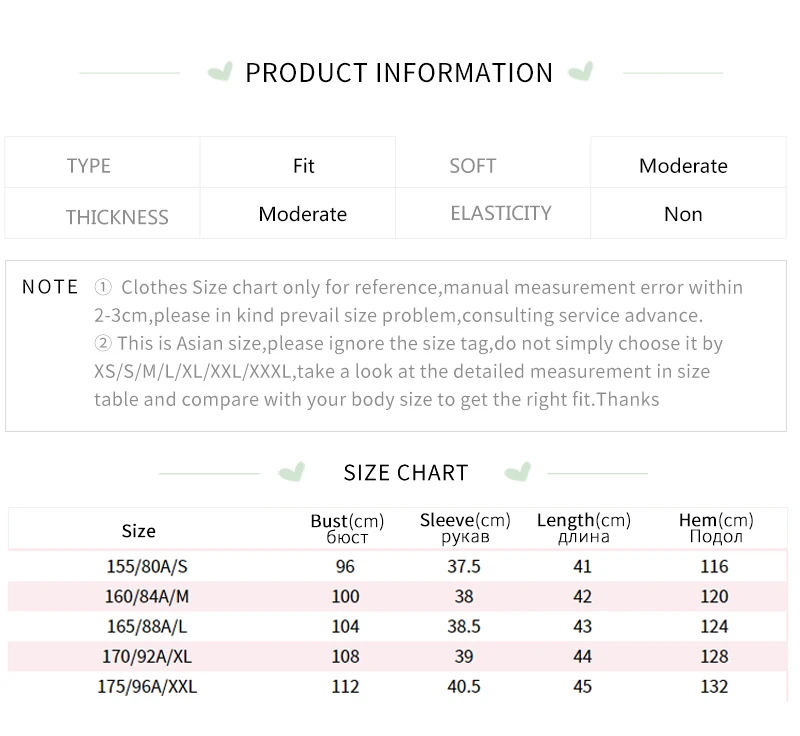This screenshot has width=800, height=736.
Task: Click the green heart right of SIZE CHART
Action: click(x=518, y=472)
